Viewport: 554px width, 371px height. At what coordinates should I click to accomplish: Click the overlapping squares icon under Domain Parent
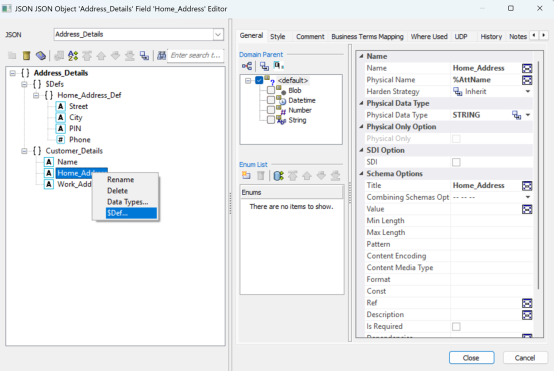point(264,66)
